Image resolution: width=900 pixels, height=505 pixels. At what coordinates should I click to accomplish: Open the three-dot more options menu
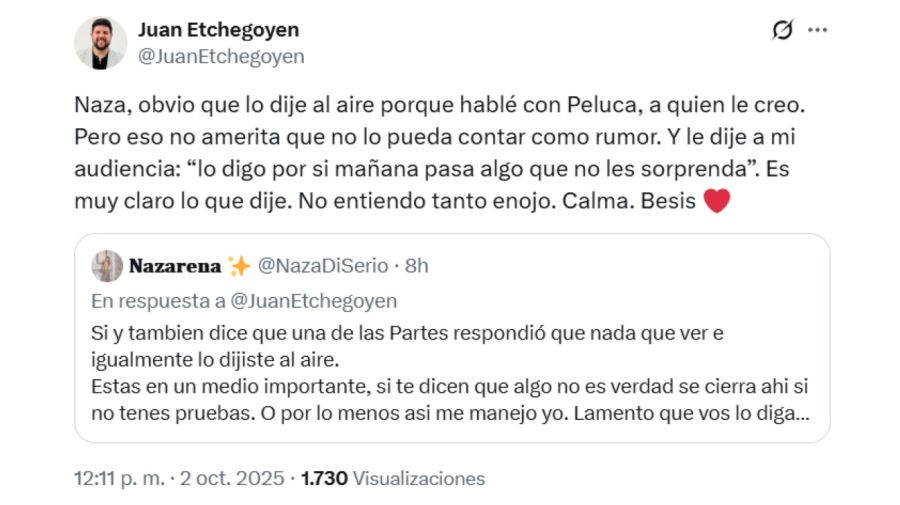click(818, 30)
